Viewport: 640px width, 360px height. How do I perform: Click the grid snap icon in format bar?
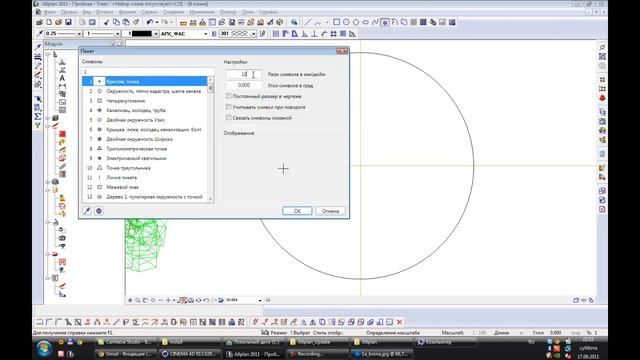(x=333, y=34)
